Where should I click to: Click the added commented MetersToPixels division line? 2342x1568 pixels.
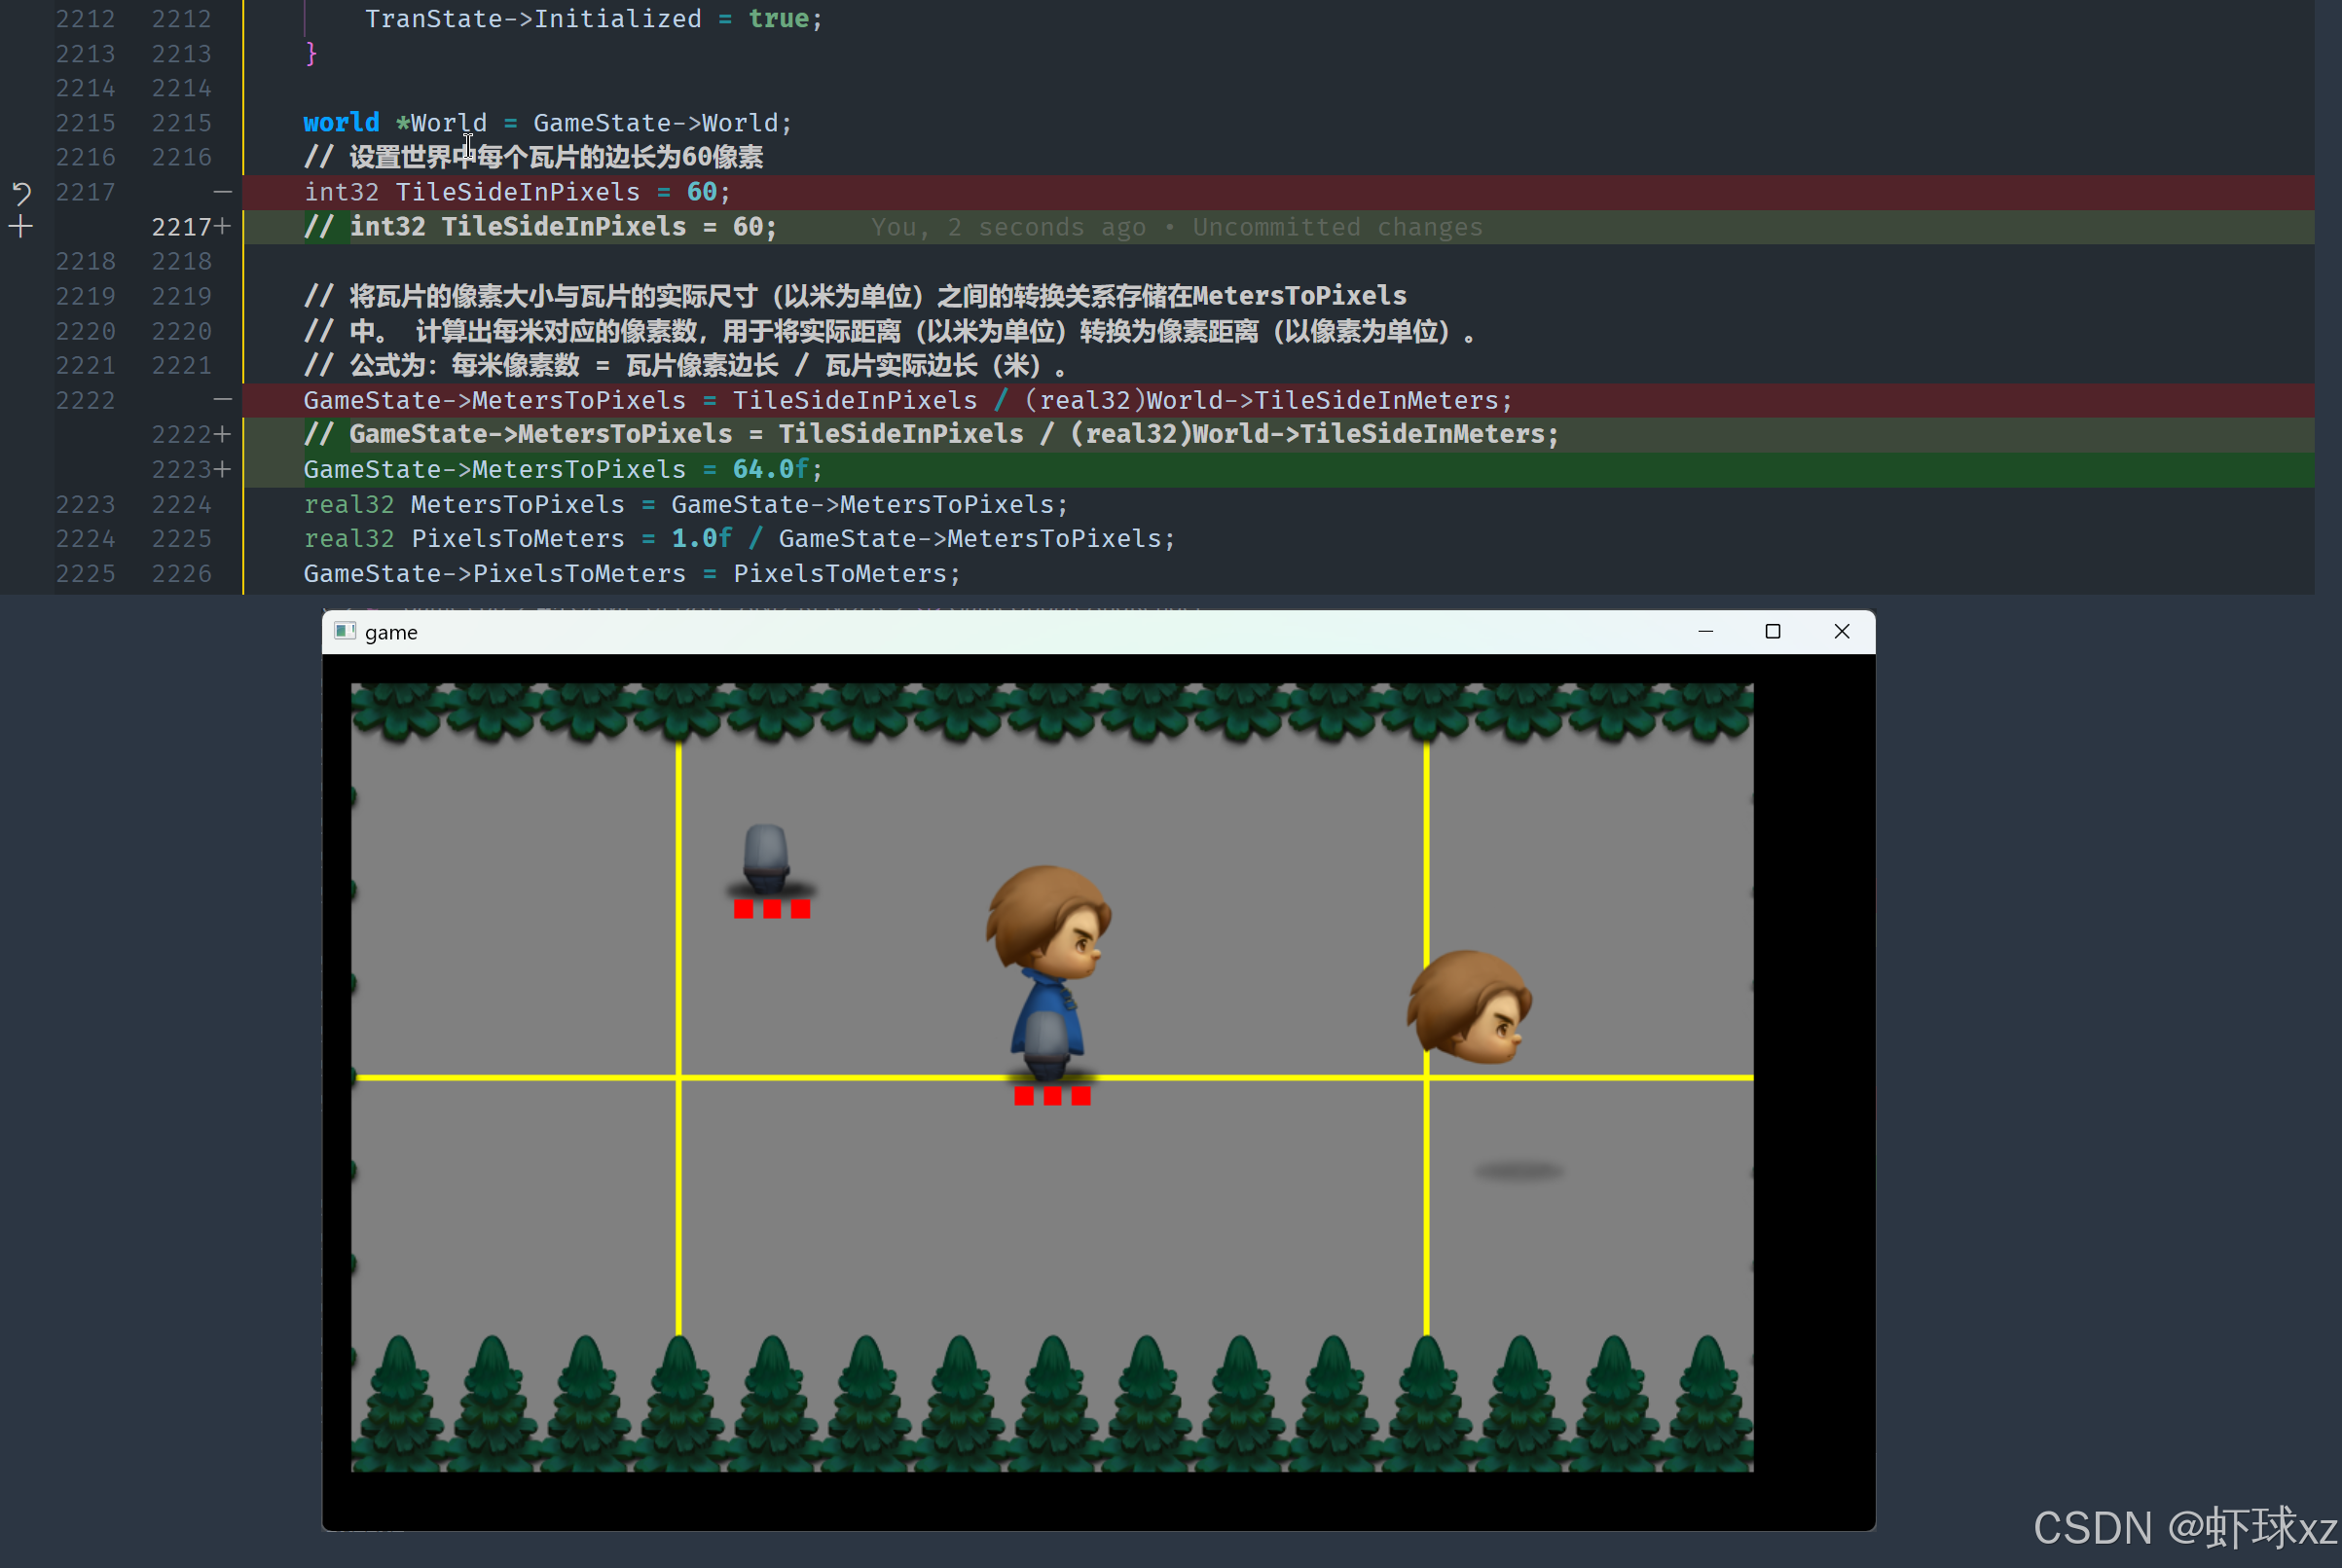pyautogui.click(x=931, y=434)
